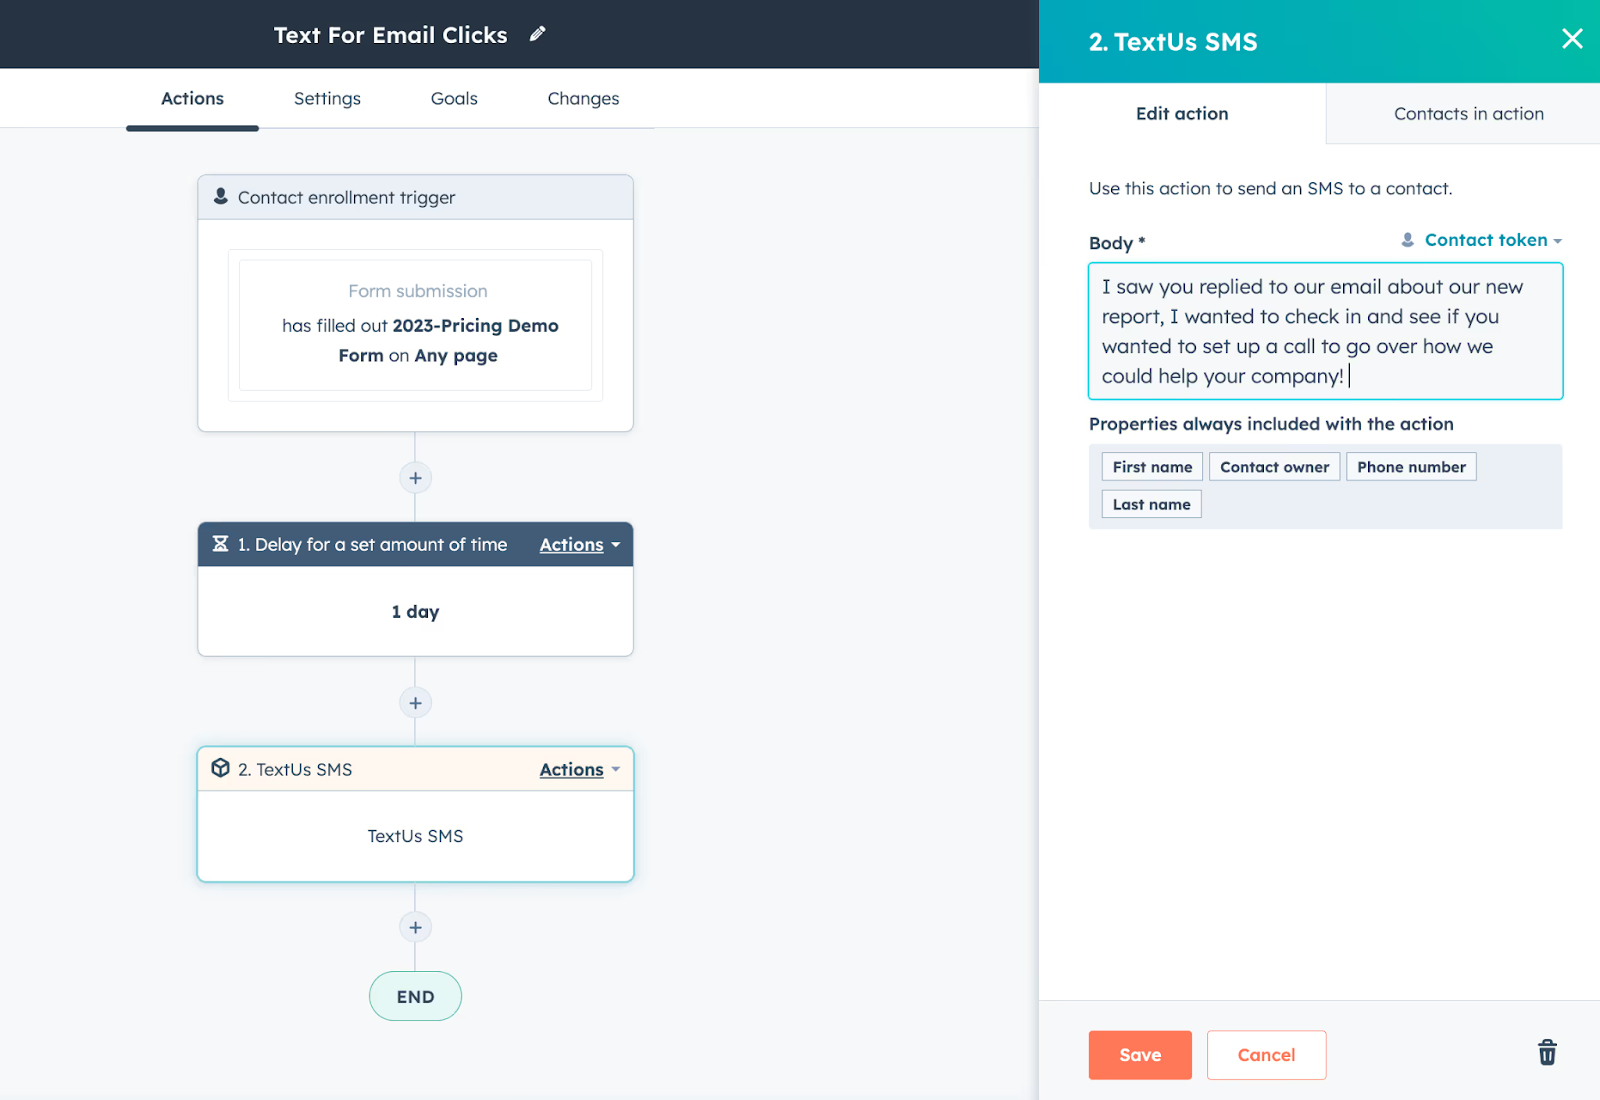Viewport: 1600px width, 1100px height.
Task: Switch to the Settings tab
Action: tap(326, 98)
